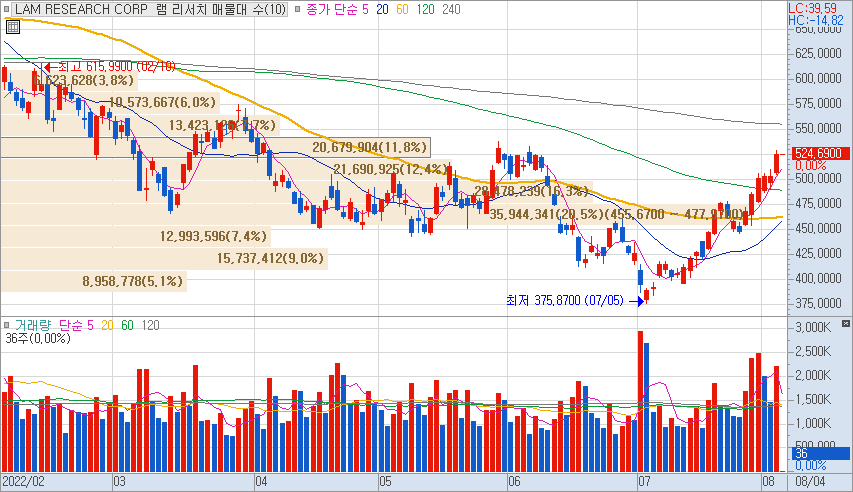Select the 15,737,412(9.0%) volume profile label
This screenshot has width=853, height=492.
click(x=270, y=259)
